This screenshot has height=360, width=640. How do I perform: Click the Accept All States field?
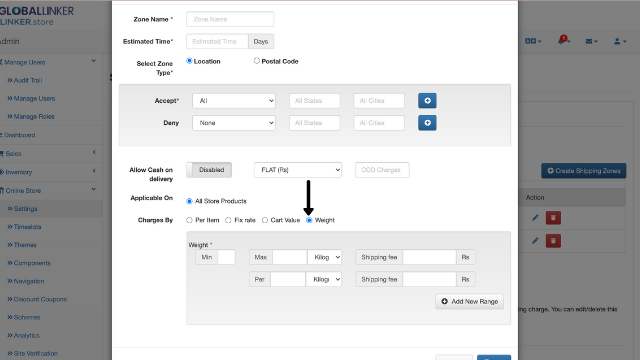click(x=314, y=101)
